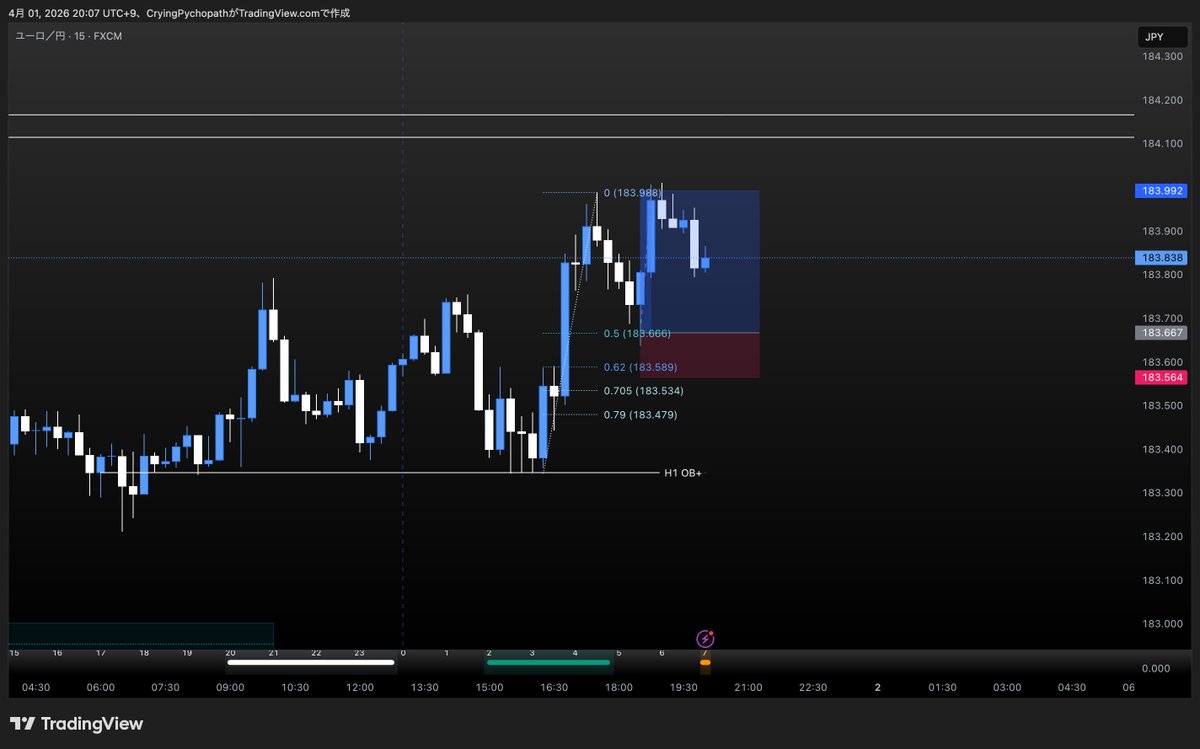
Task: Open the TradingView logo link
Action: click(77, 724)
